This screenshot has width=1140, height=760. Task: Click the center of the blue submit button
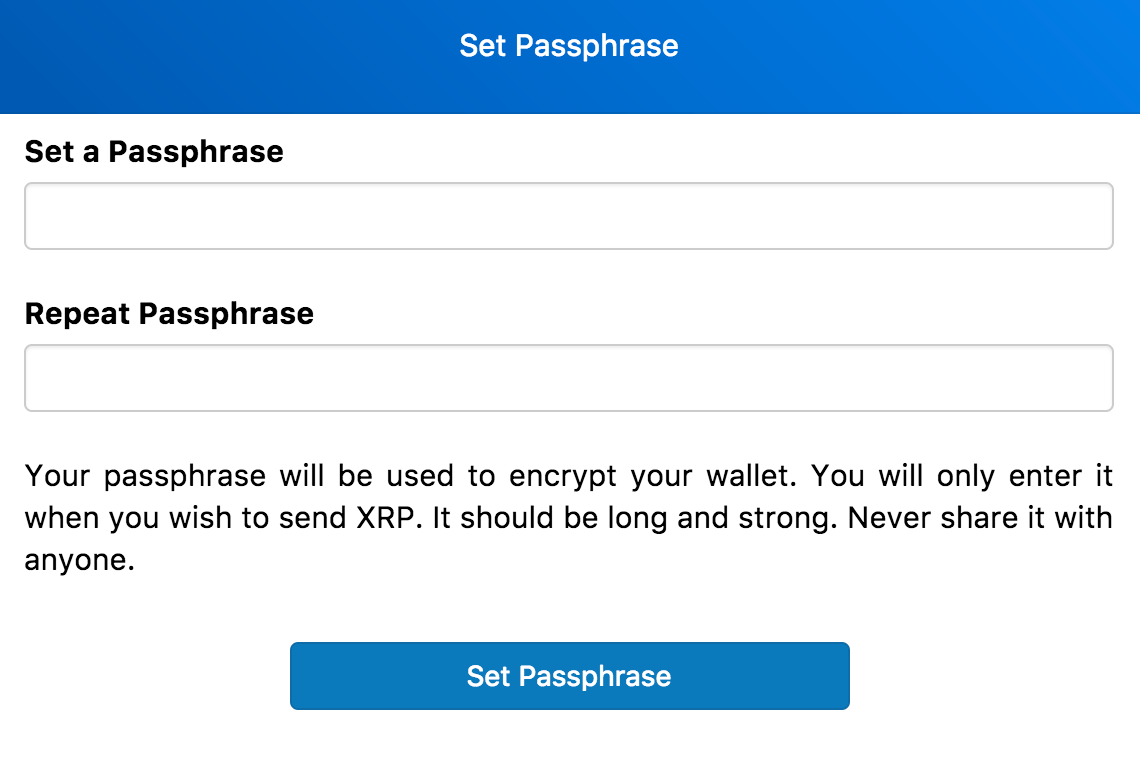tap(569, 676)
